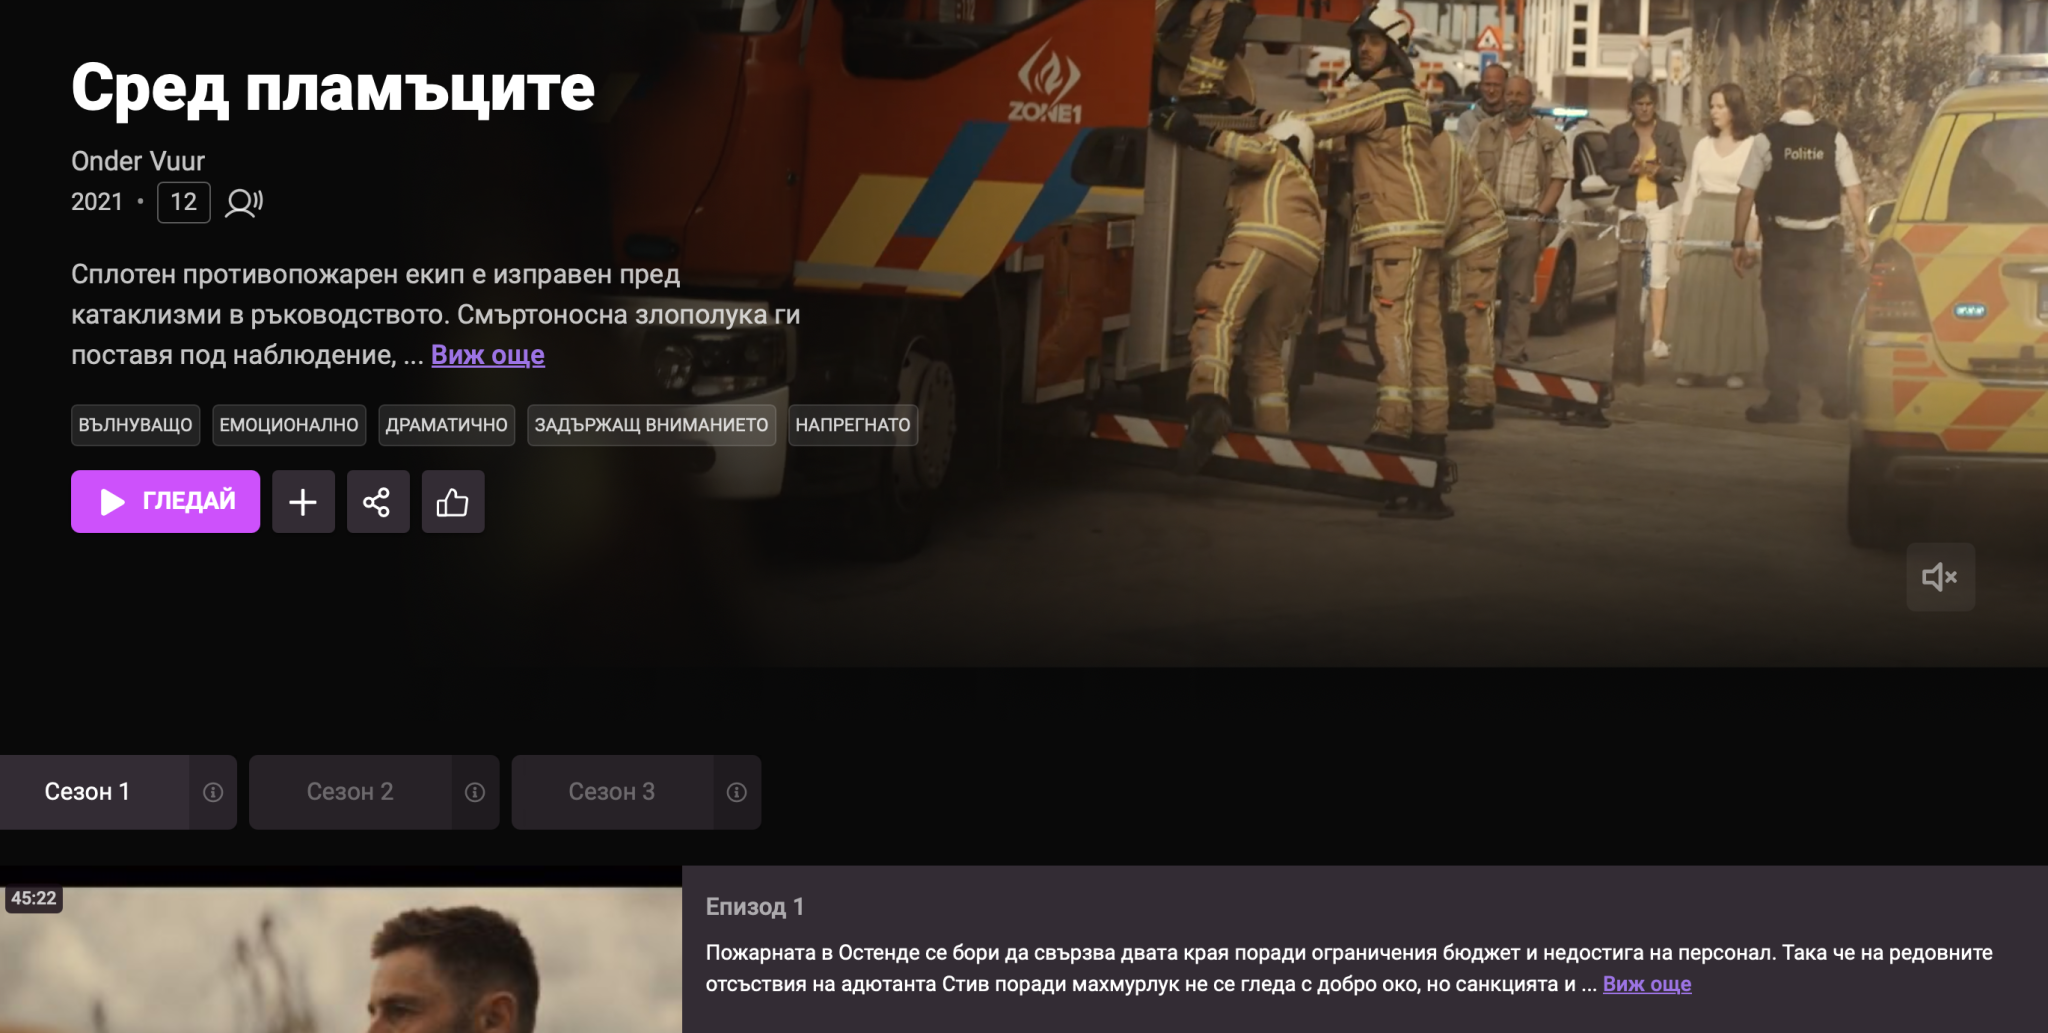Open the info icon for Сезон 3

pos(737,792)
